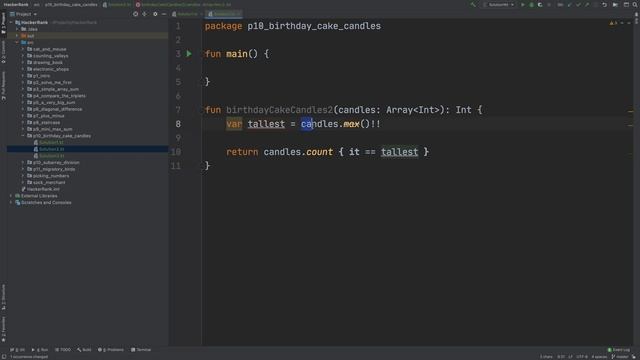
Task: Open the Build tool window
Action: click(x=84, y=350)
